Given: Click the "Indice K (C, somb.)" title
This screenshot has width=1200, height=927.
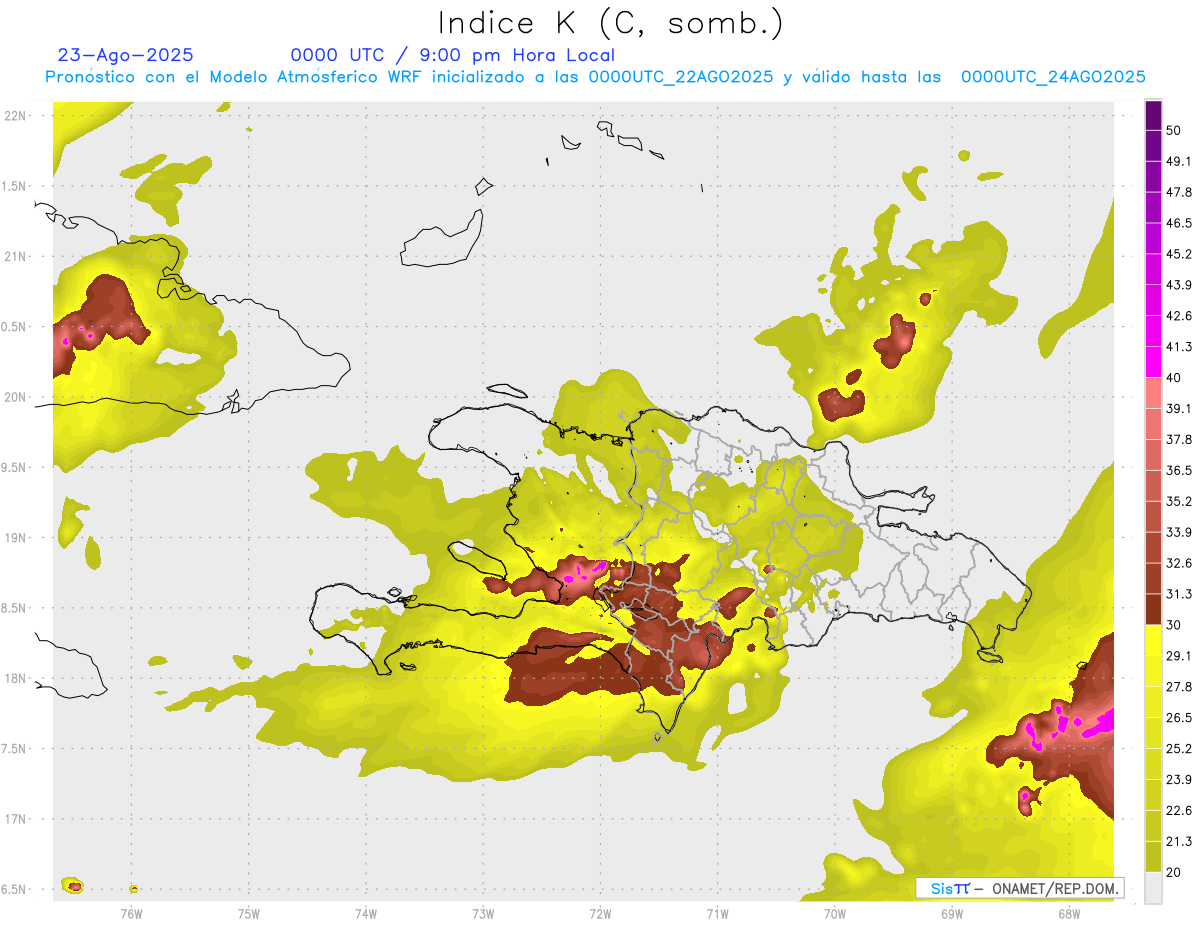Looking at the screenshot, I should coord(610,22).
